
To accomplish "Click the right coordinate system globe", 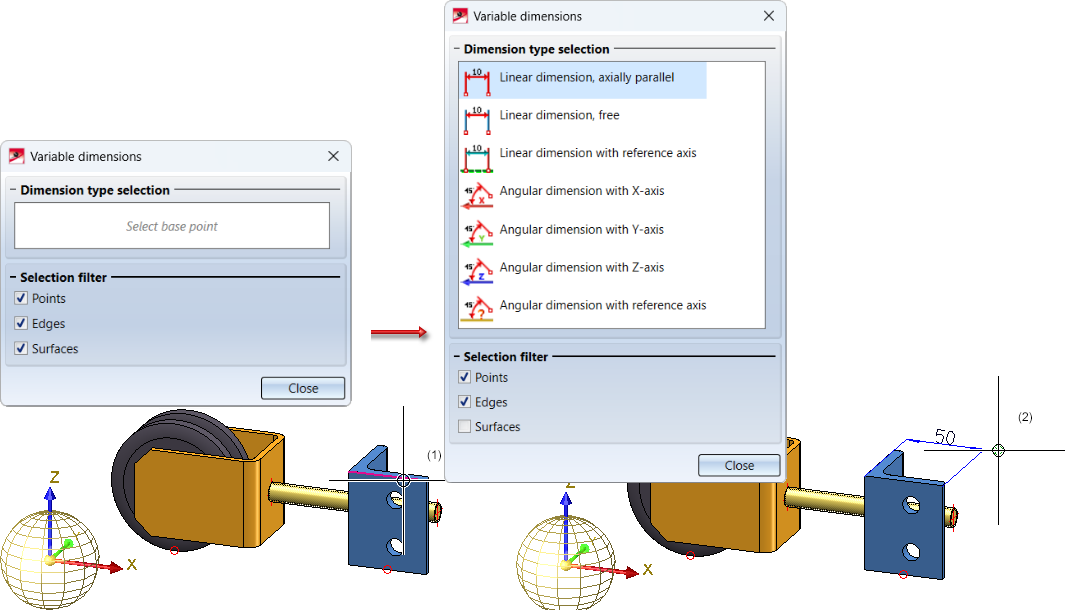I will (566, 563).
